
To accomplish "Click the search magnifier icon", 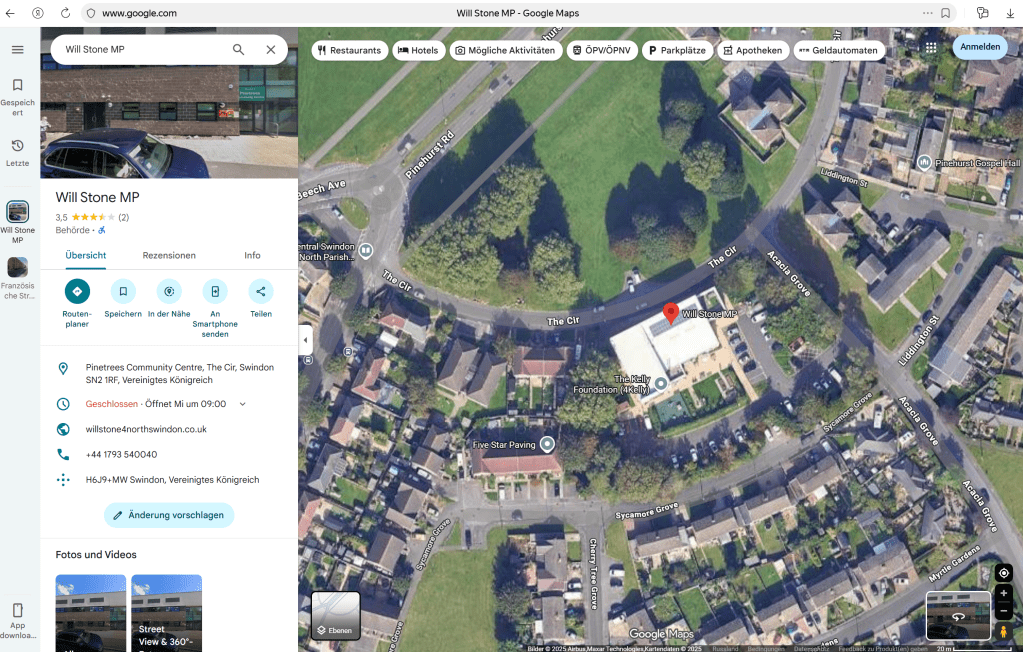I will 238,49.
